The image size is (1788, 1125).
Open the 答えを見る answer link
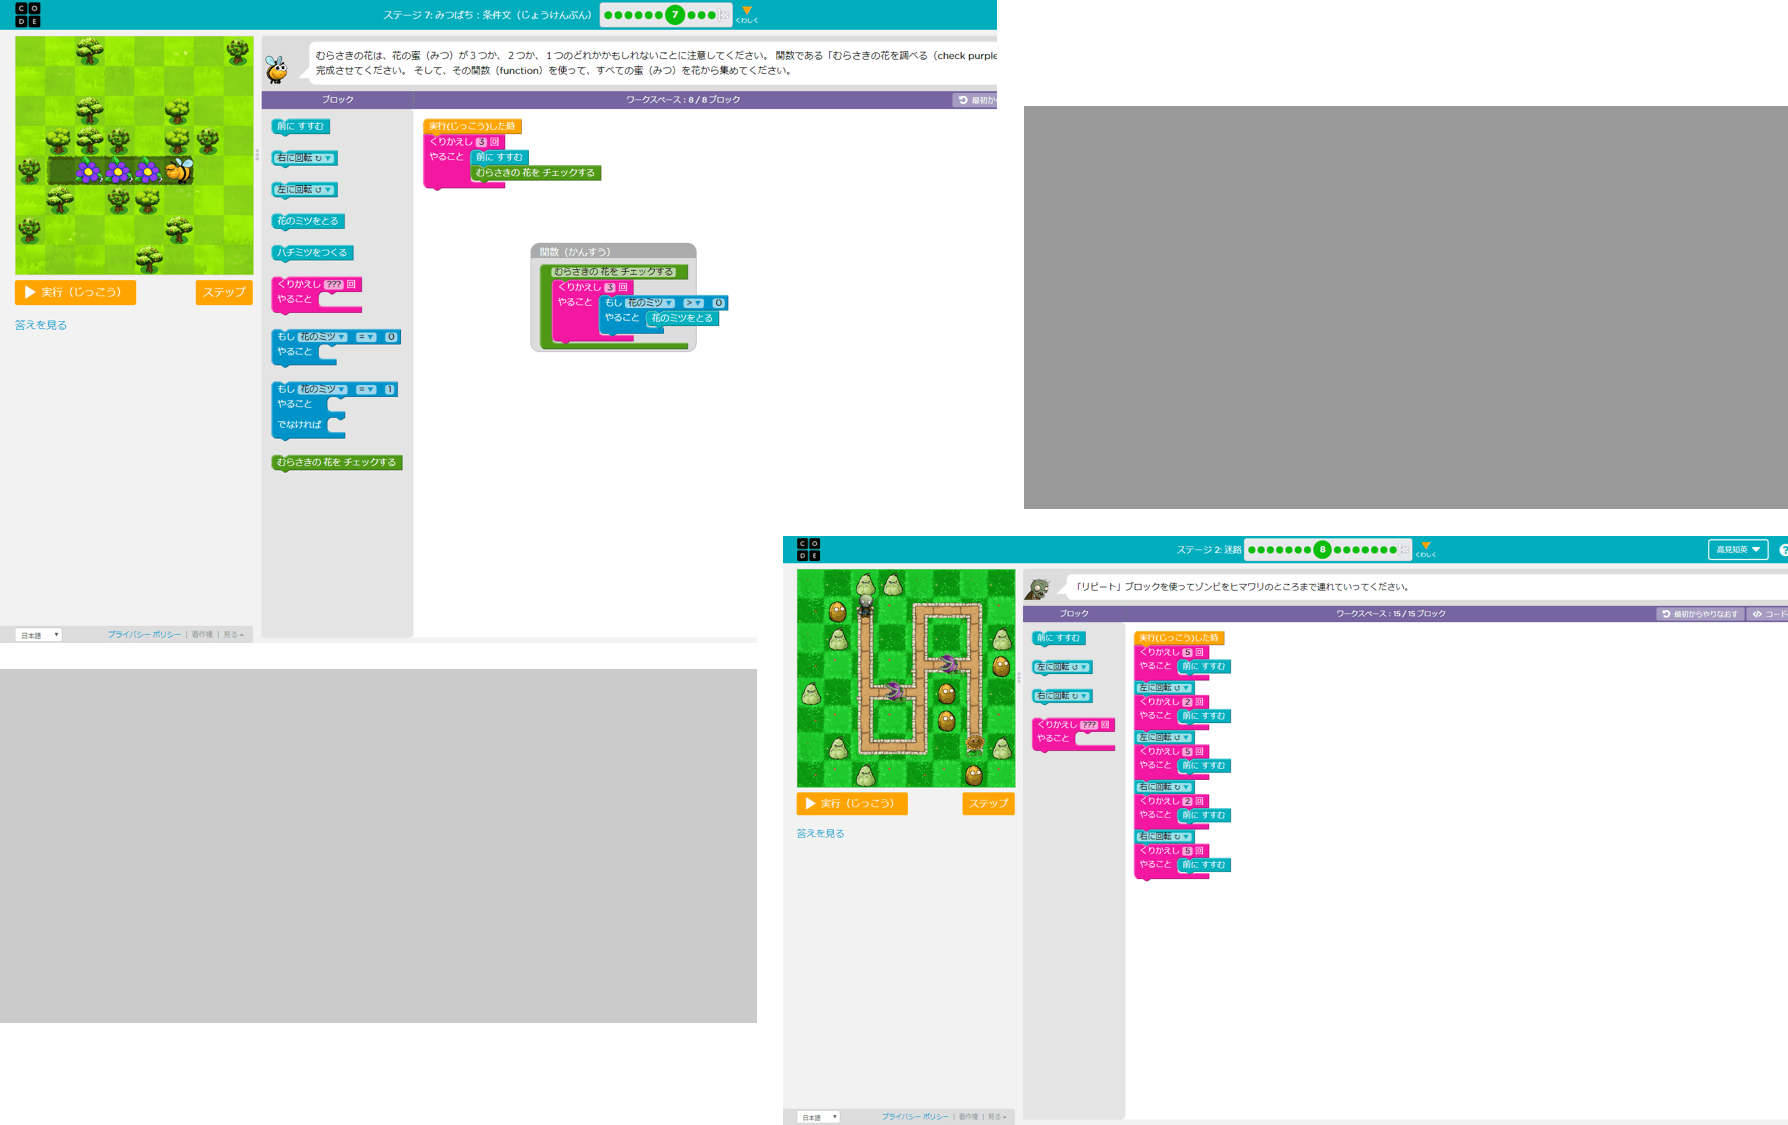coord(41,324)
